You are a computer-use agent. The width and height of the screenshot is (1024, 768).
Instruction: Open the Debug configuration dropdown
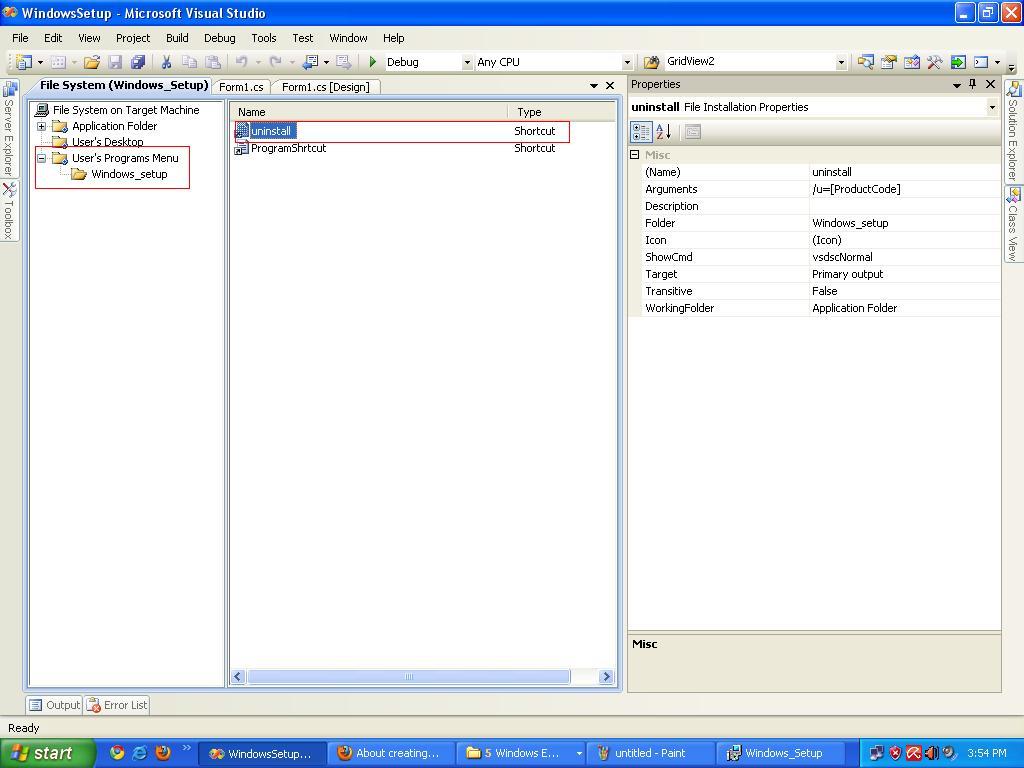coord(467,62)
